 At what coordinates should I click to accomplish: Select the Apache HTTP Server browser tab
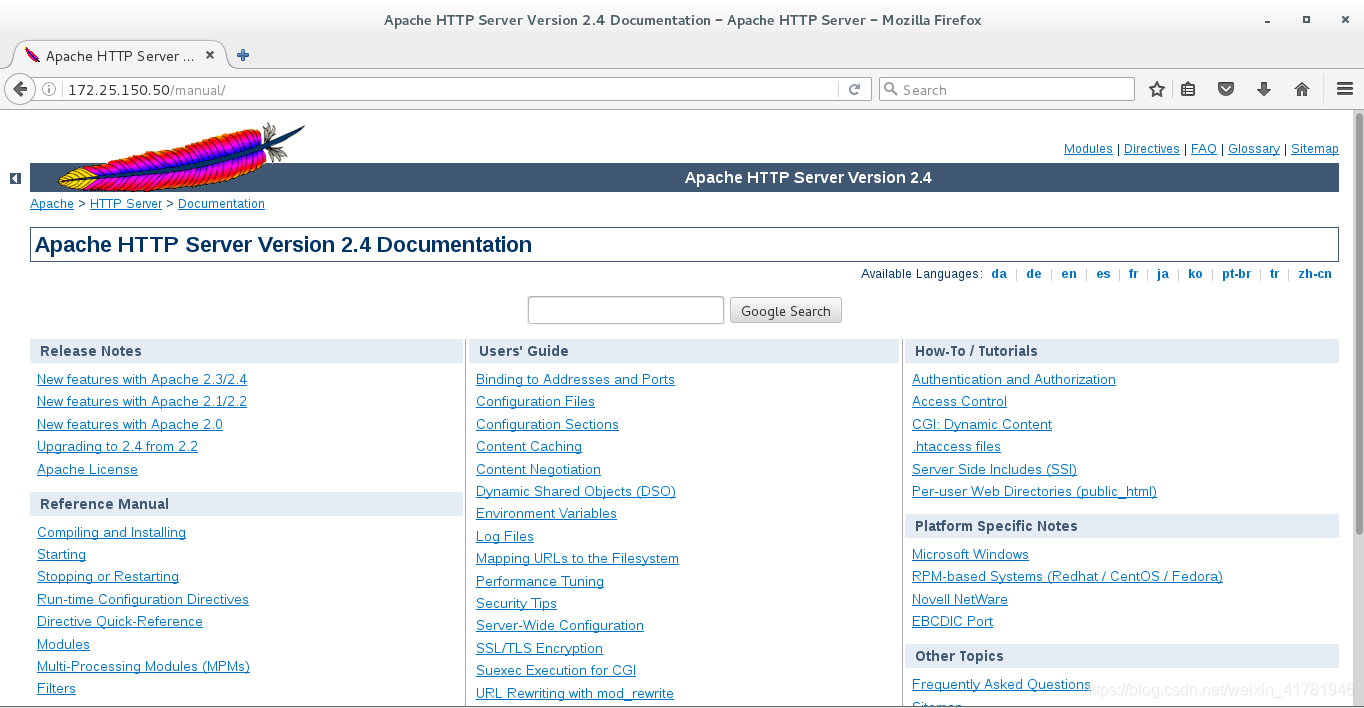click(x=118, y=55)
